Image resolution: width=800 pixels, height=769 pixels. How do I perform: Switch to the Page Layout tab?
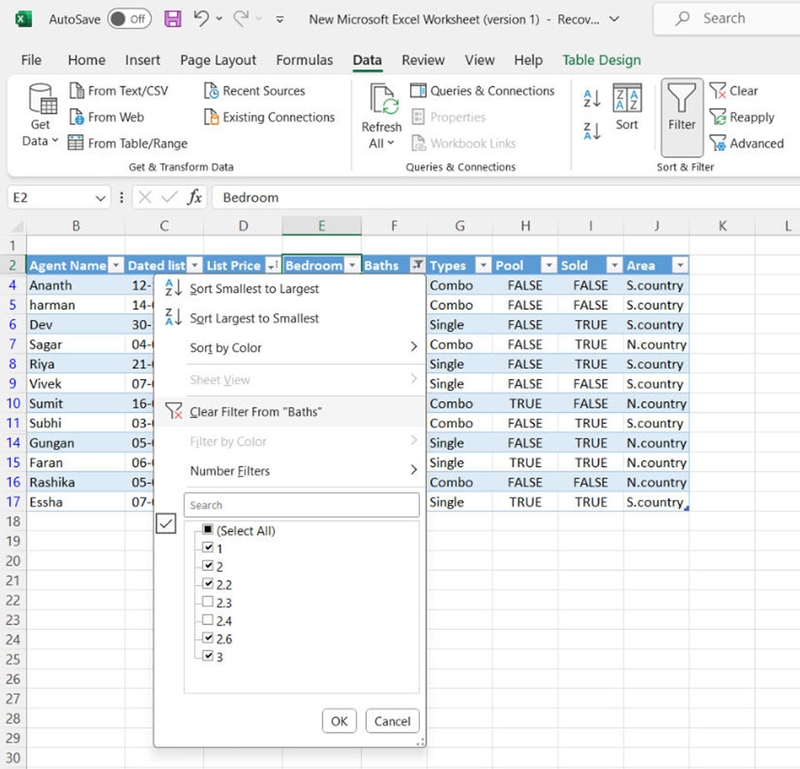tap(218, 60)
